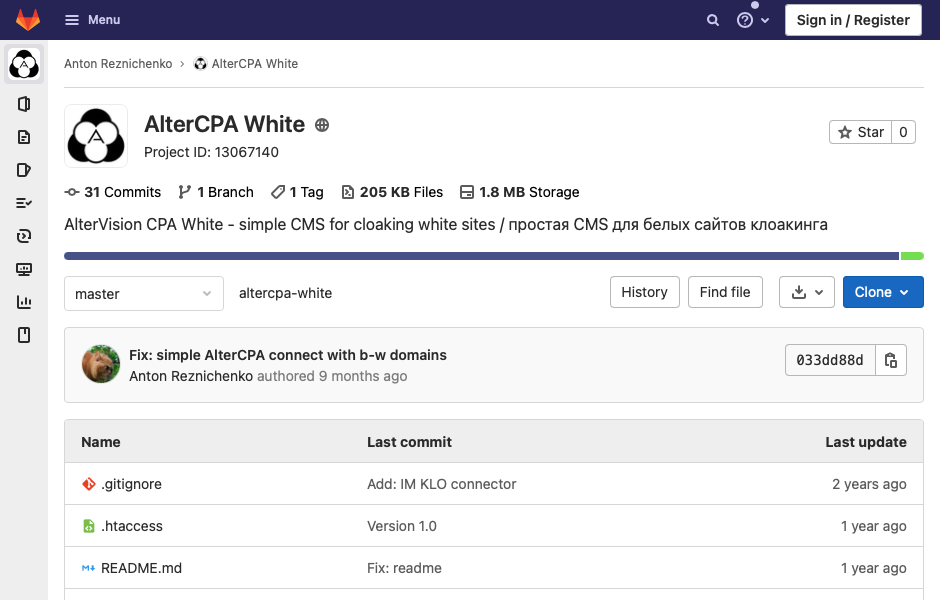The image size is (940, 600).
Task: Go to AlterCPA White breadcrumb link
Action: (246, 64)
